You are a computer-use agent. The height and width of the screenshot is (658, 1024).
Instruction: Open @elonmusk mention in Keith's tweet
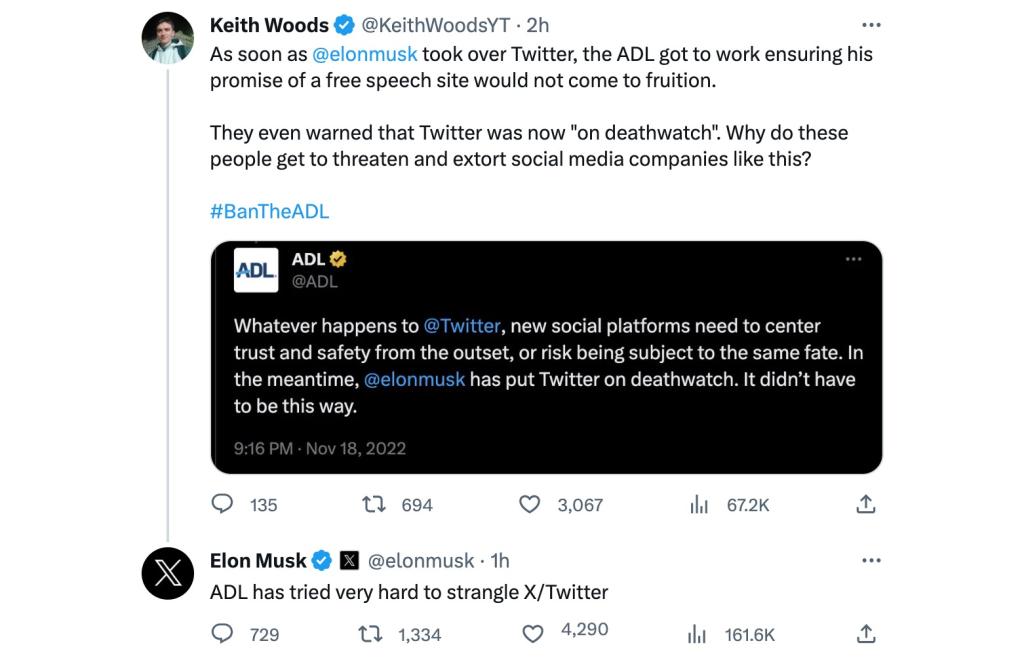pyautogui.click(x=365, y=54)
